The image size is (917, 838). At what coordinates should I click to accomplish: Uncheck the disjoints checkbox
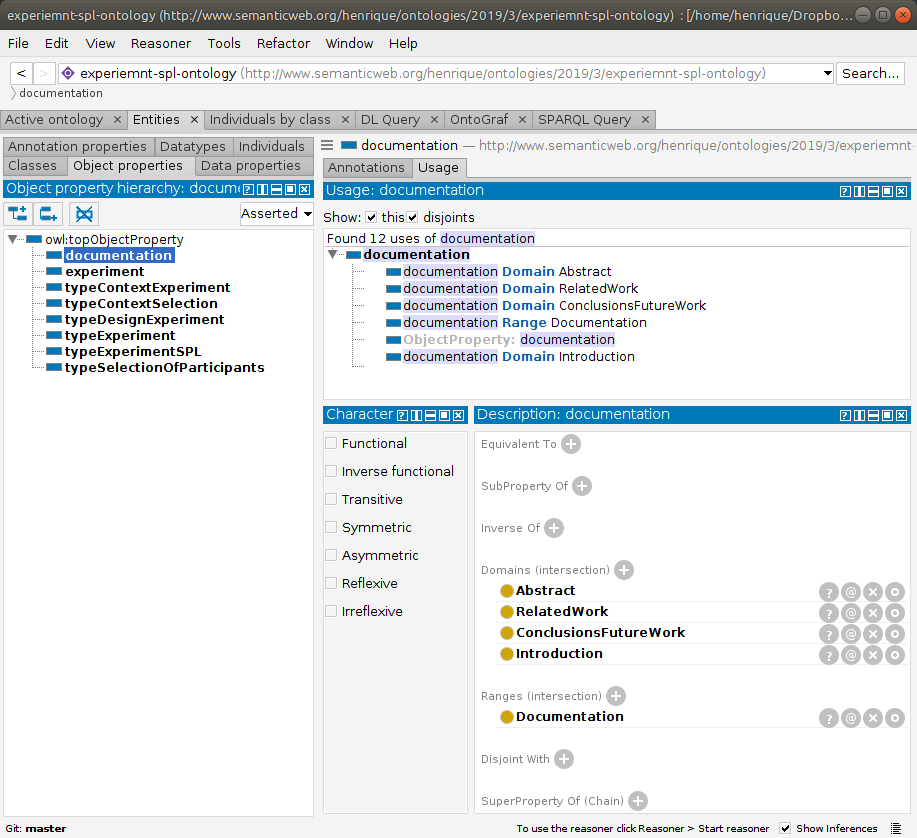[x=412, y=218]
